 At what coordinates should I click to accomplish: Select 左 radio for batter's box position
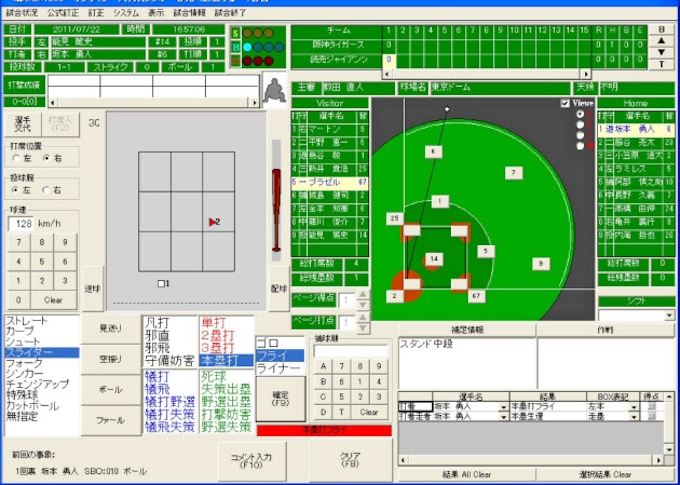(x=16, y=158)
